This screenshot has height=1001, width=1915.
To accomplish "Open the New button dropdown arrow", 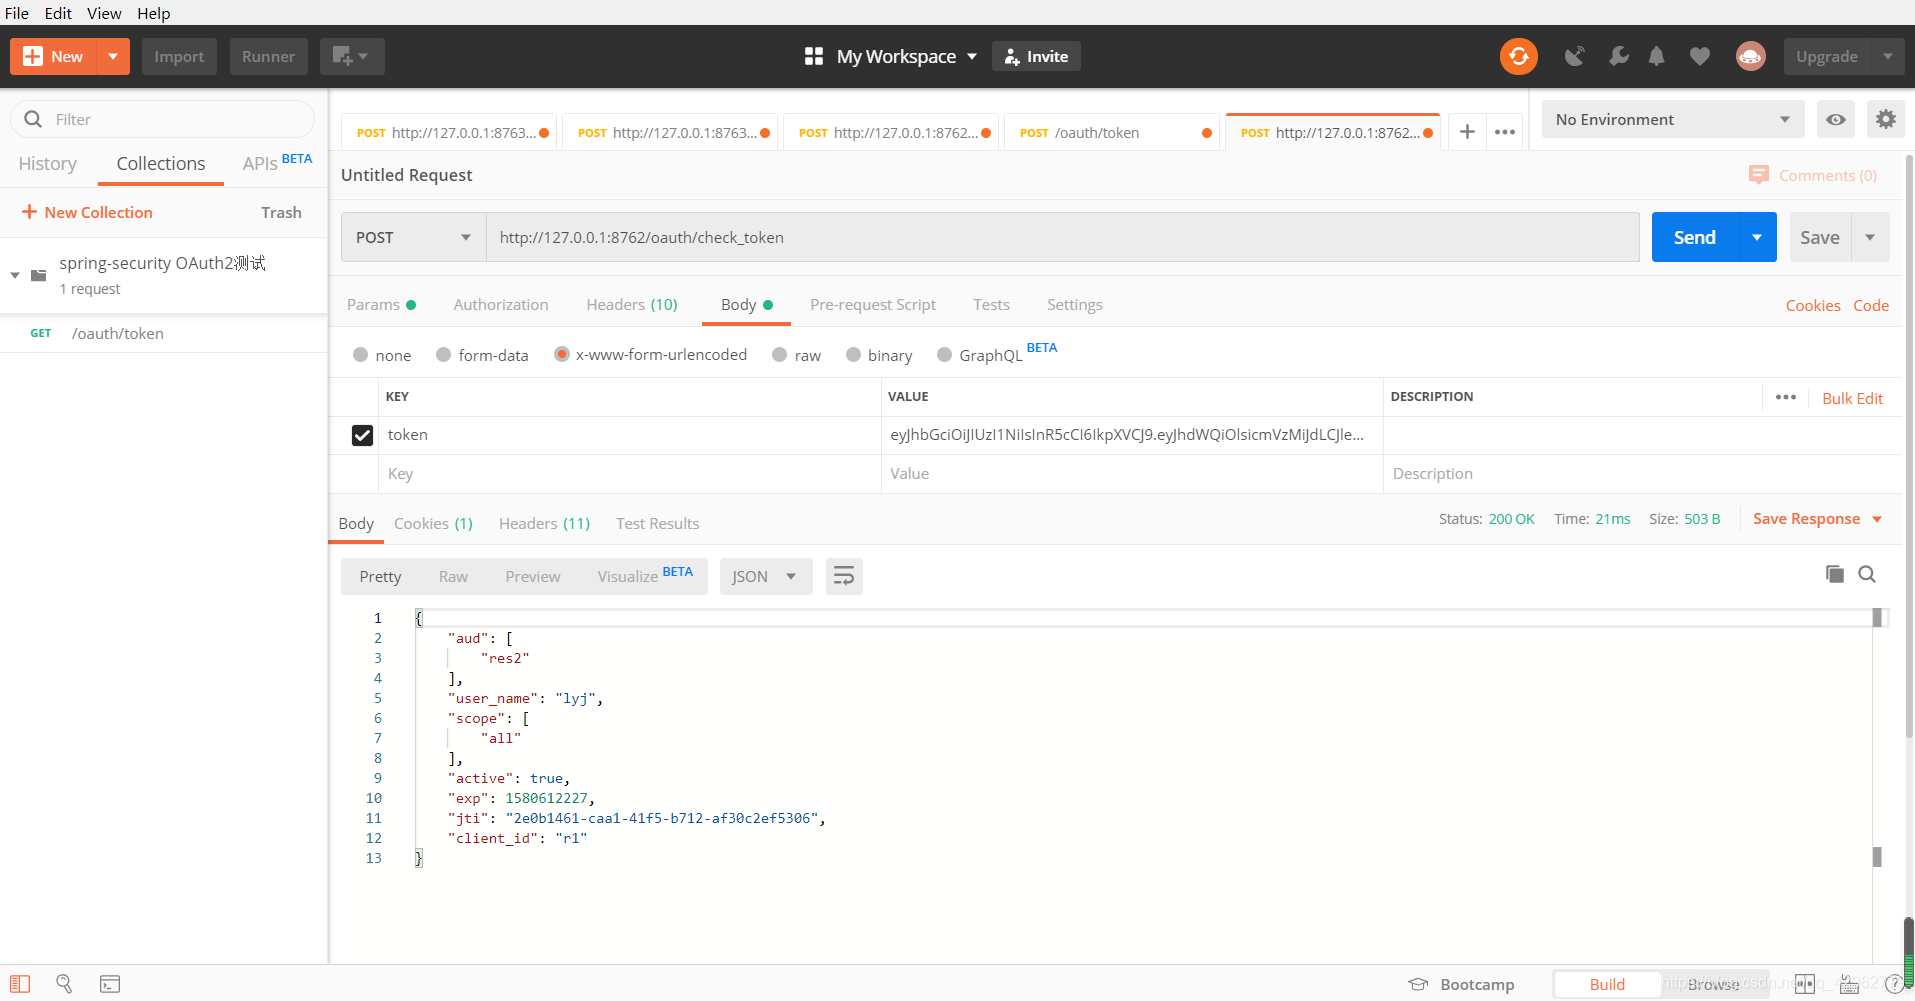I will (113, 56).
